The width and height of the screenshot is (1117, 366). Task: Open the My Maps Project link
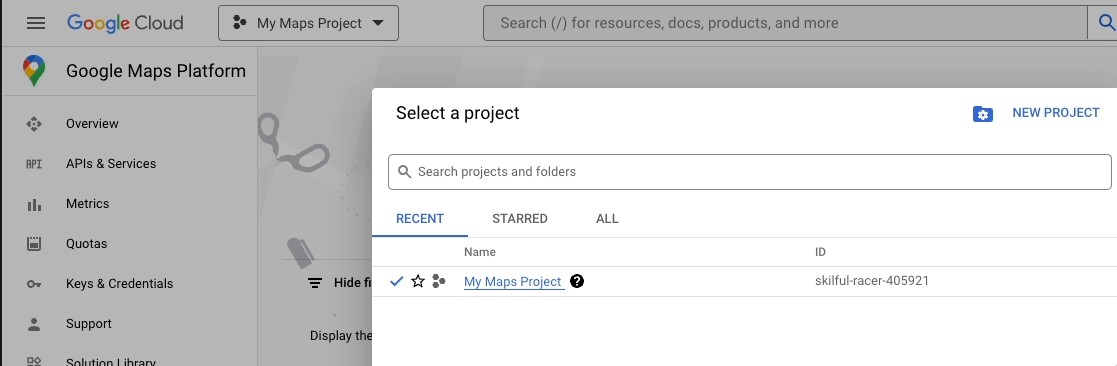coord(514,282)
